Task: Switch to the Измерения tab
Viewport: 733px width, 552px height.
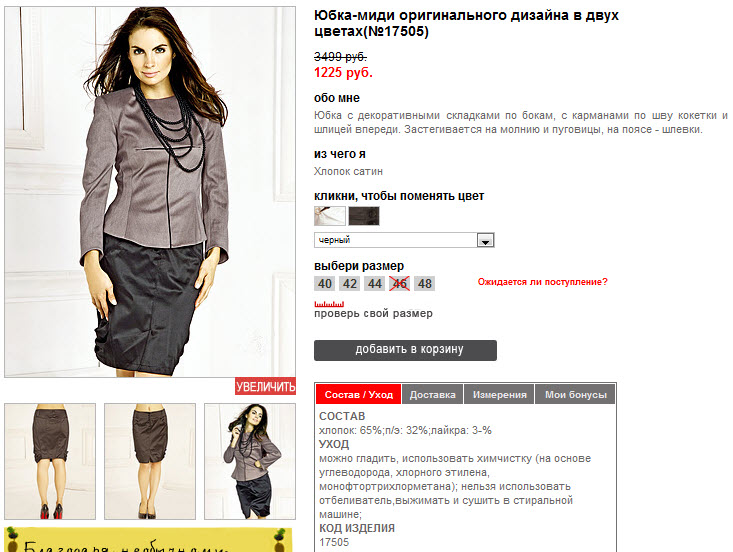Action: (x=499, y=394)
